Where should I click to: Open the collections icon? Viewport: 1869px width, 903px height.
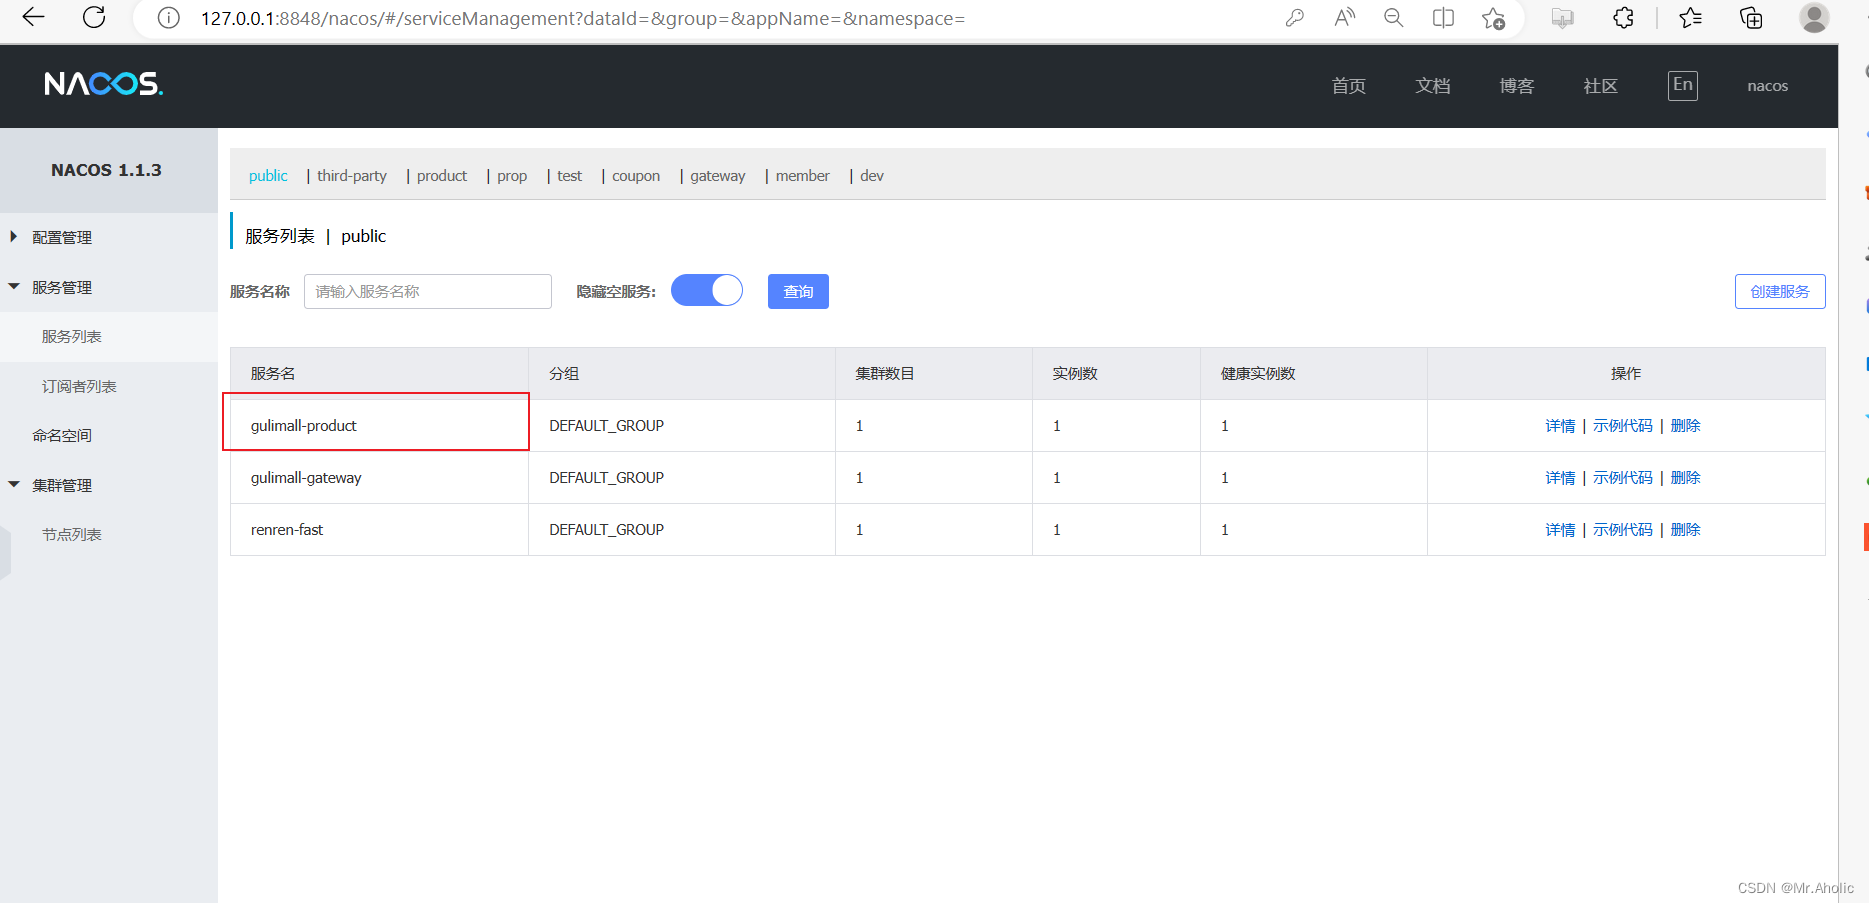tap(1751, 18)
